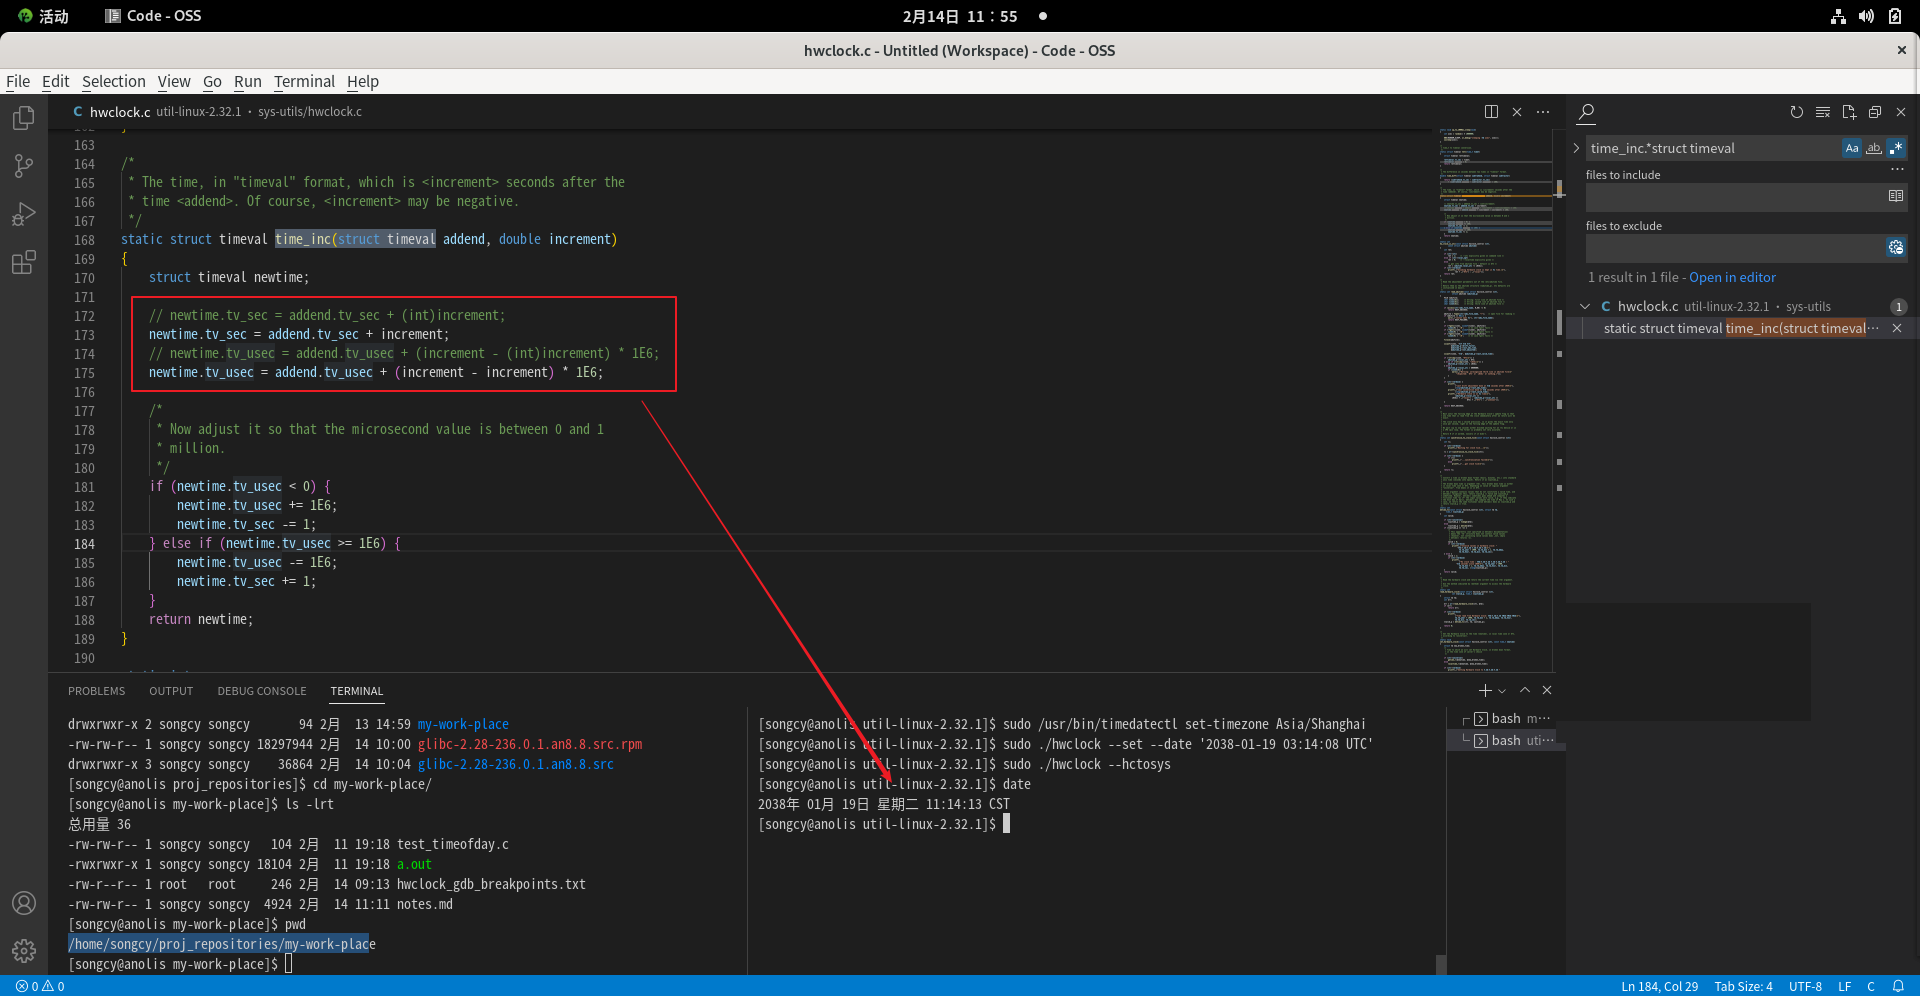Collapse hwclock.c search results group
Image resolution: width=1920 pixels, height=996 pixels.
pos(1585,307)
